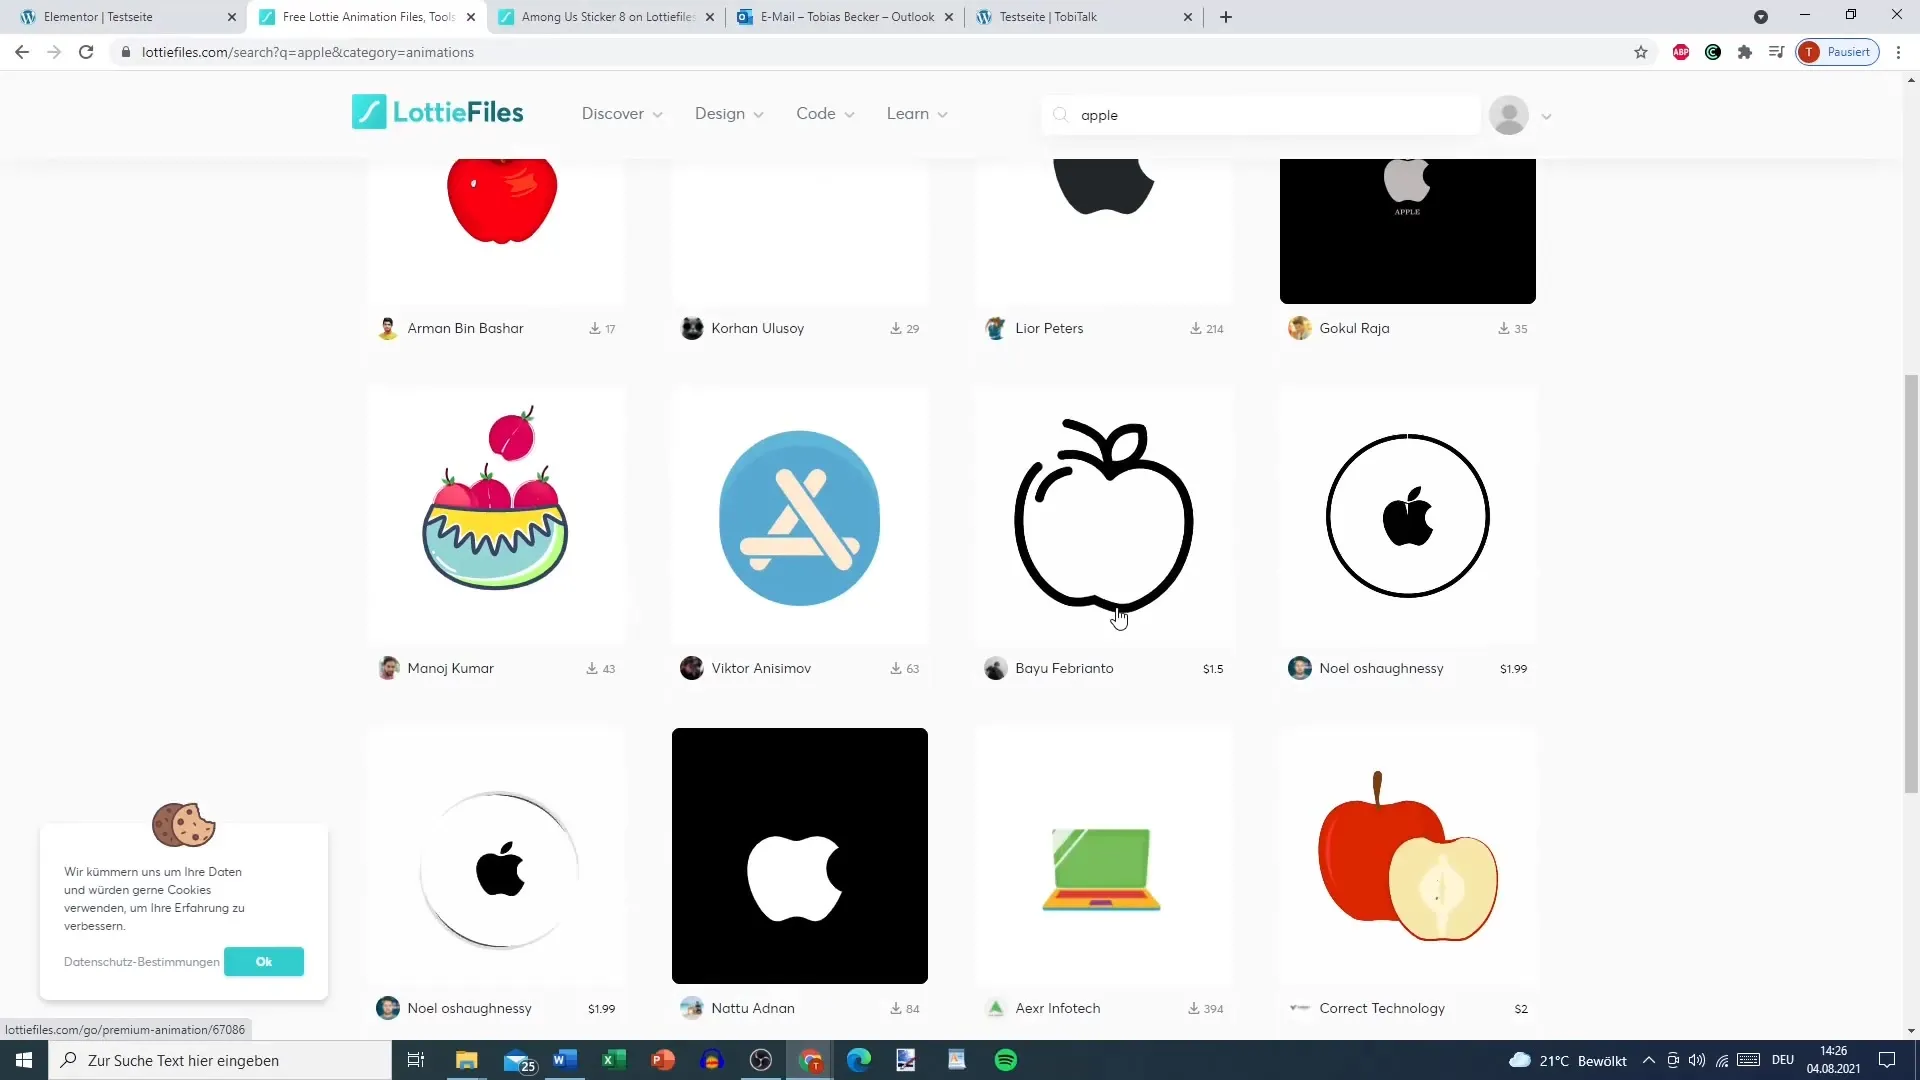Open the white Apple logo on black by Nattu Adnan
The image size is (1920, 1080).
(800, 856)
